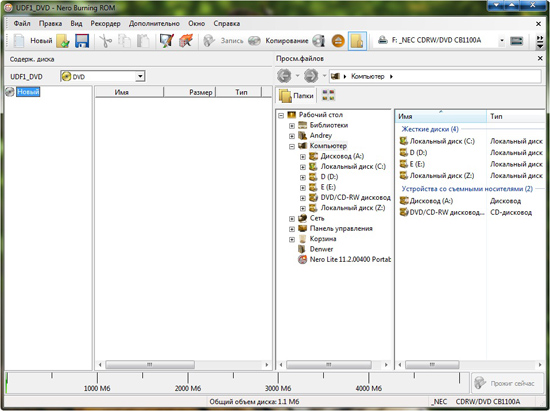Click the 4000 Мб capacity marker

tap(368, 388)
